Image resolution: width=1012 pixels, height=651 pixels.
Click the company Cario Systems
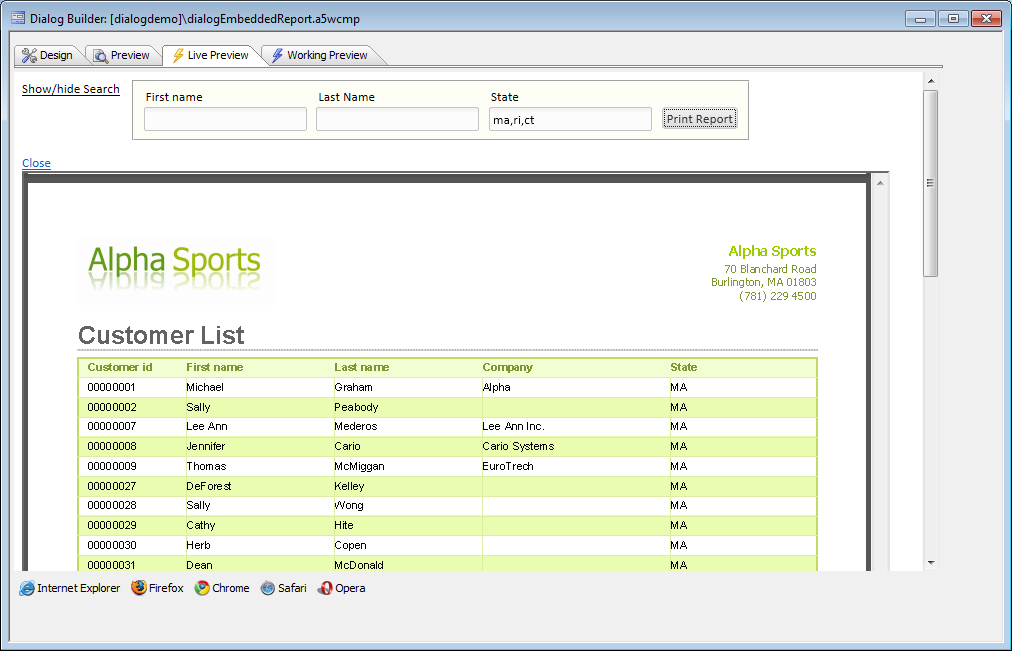tap(518, 446)
